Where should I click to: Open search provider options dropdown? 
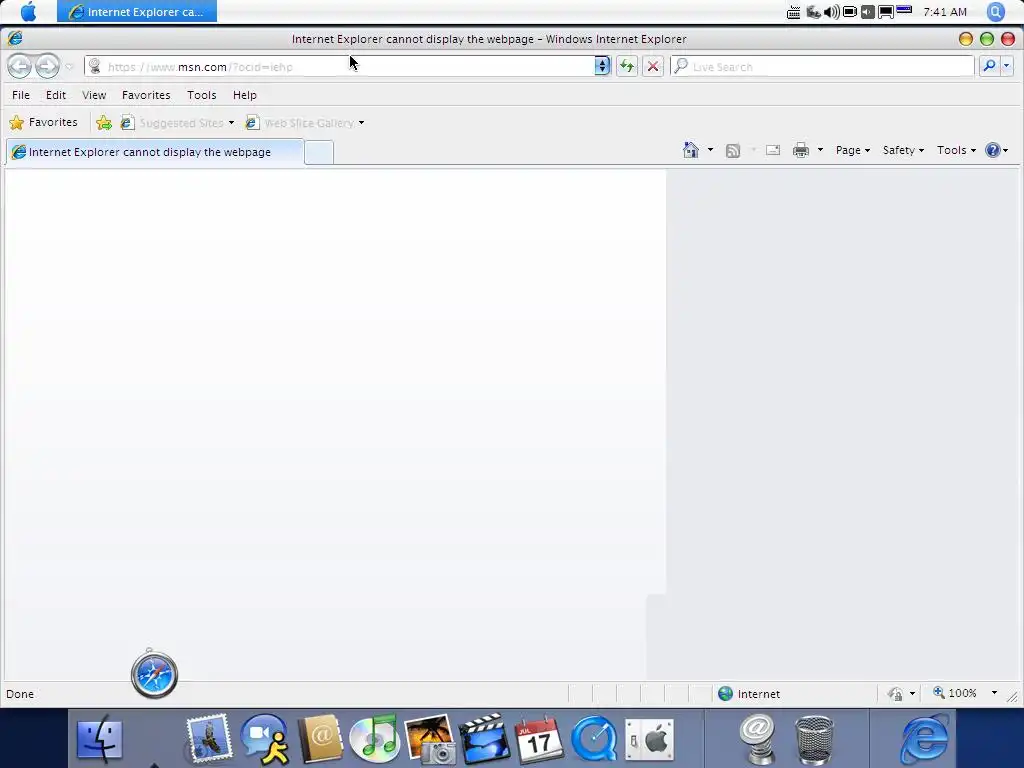(1006, 66)
